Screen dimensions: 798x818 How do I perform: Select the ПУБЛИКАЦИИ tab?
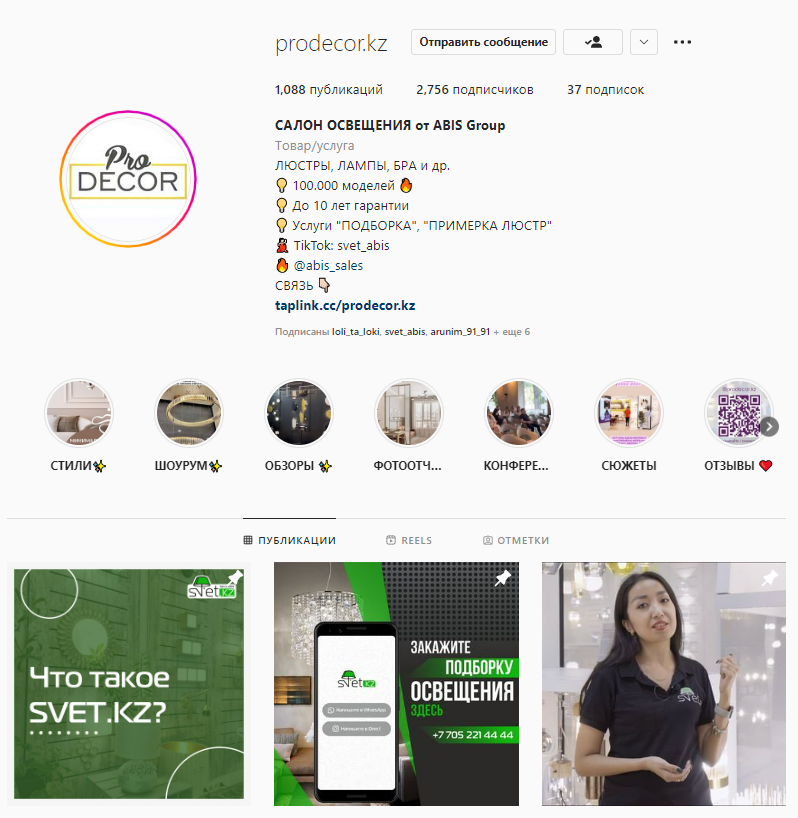coord(289,540)
